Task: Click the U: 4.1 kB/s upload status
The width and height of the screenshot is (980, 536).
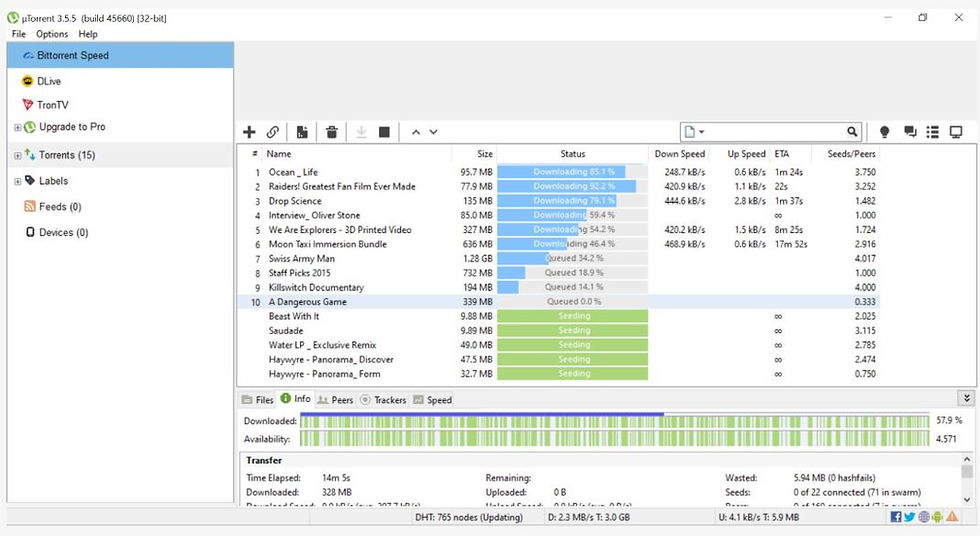Action: (759, 517)
